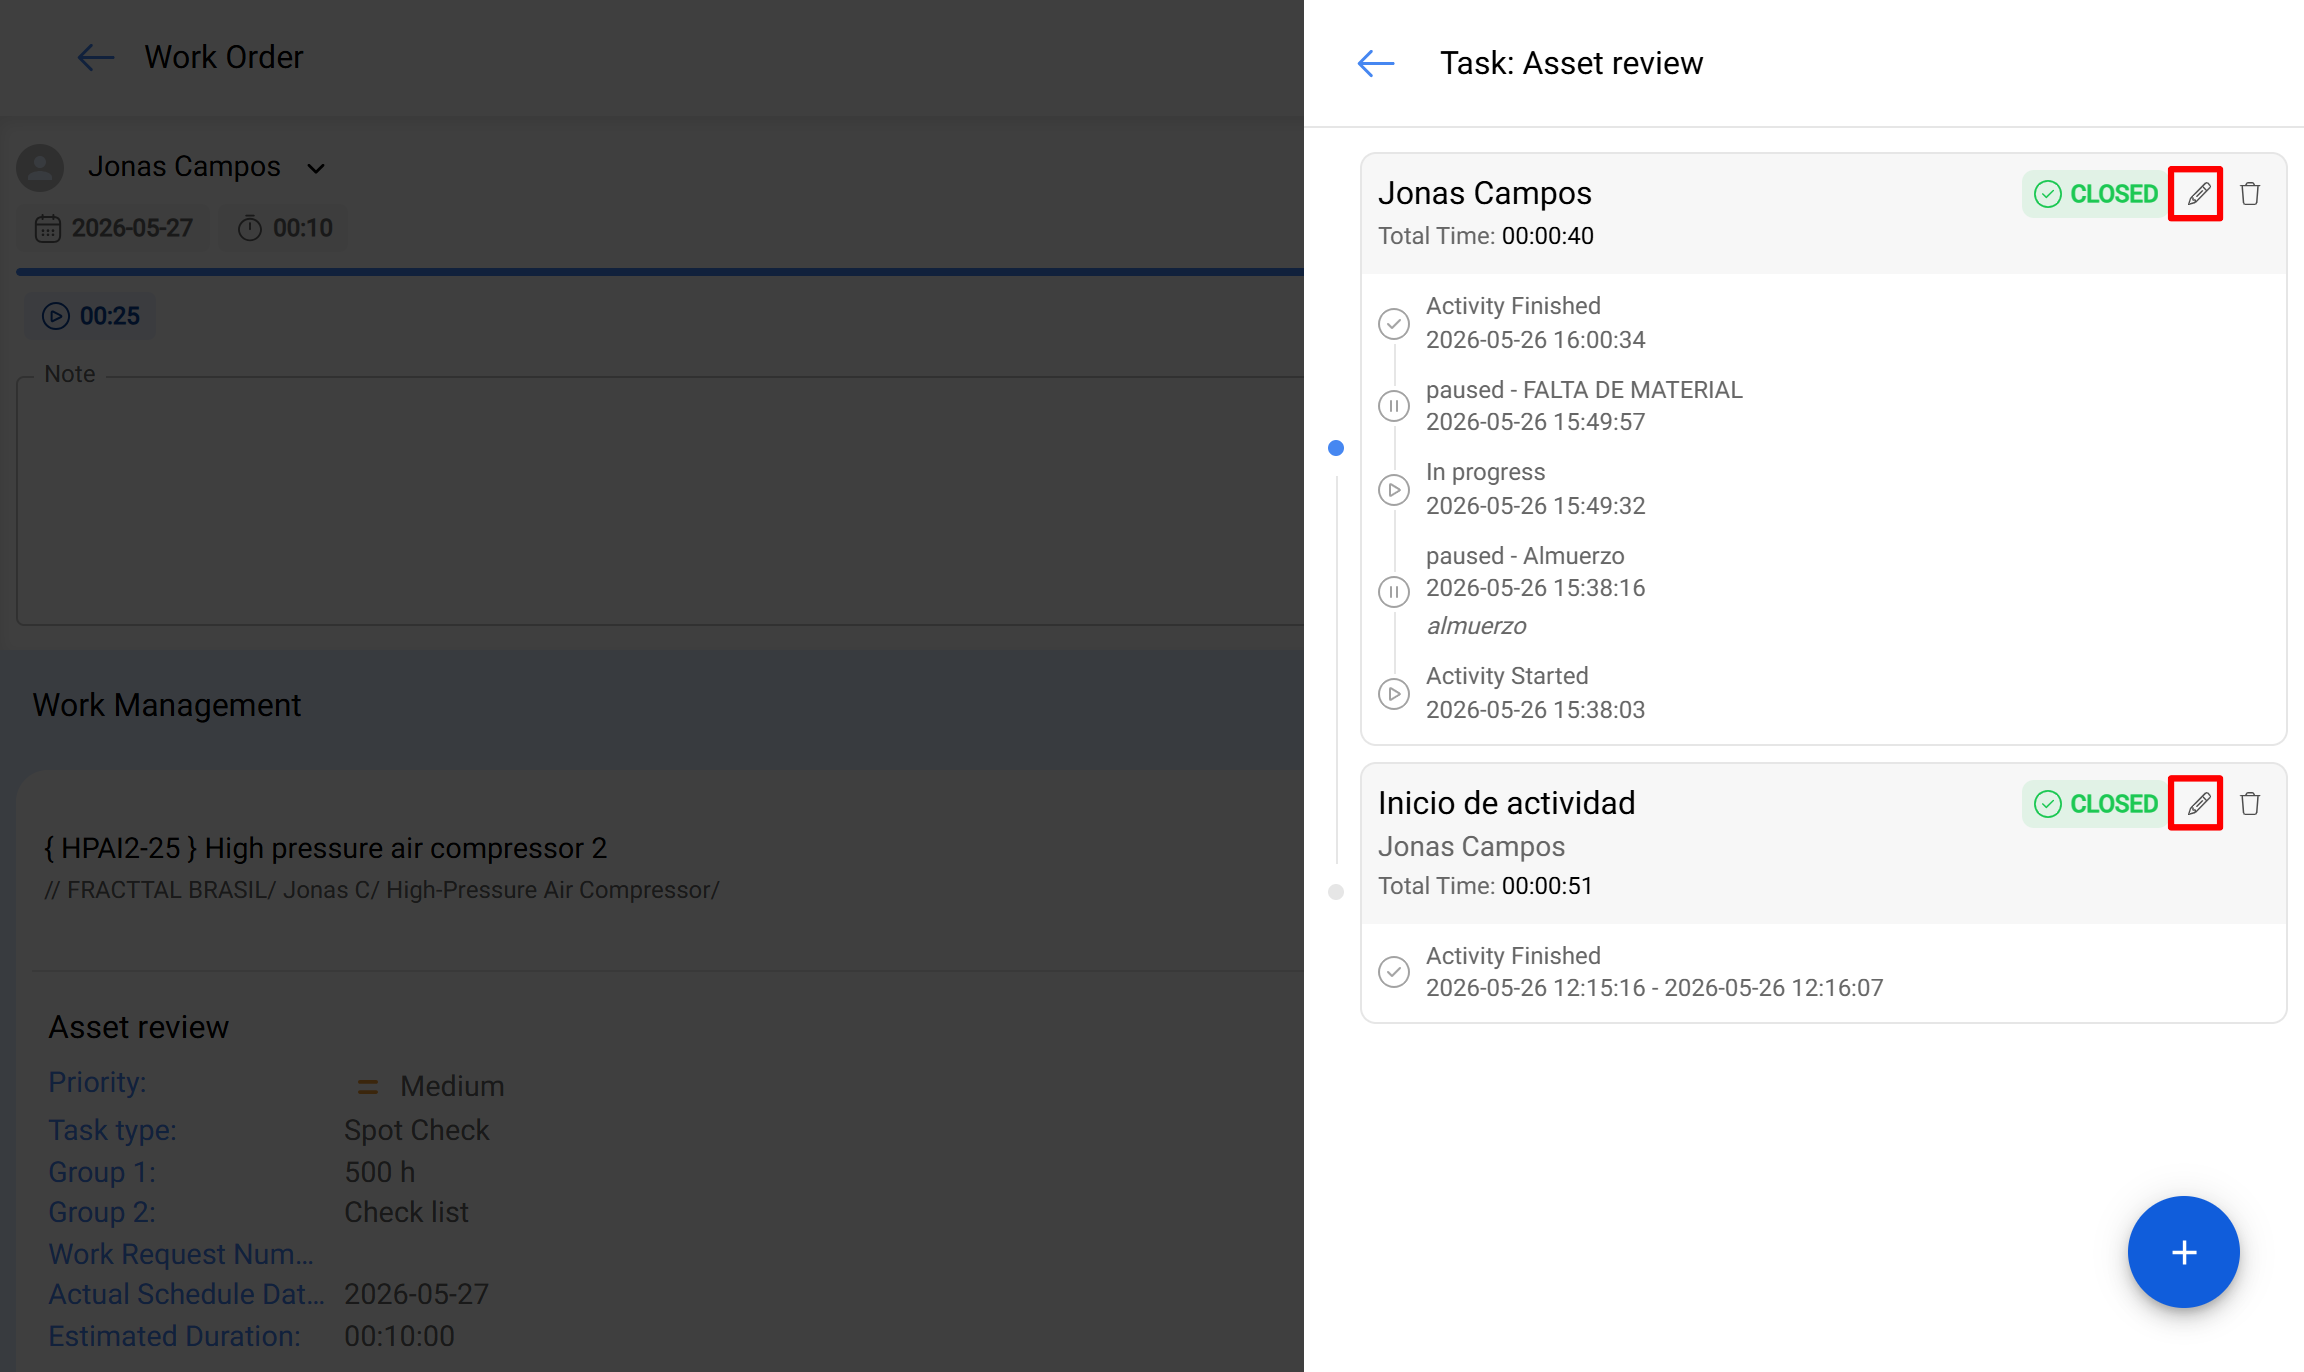Edit Inicio de actividad record
The width and height of the screenshot is (2304, 1372).
(2196, 803)
